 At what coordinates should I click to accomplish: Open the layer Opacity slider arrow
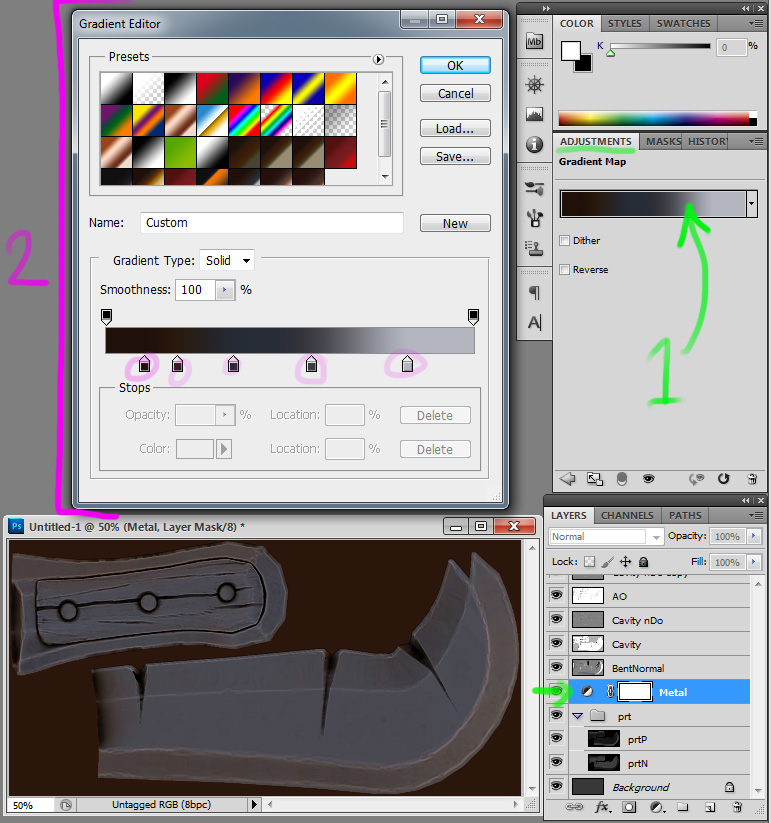pyautogui.click(x=754, y=536)
